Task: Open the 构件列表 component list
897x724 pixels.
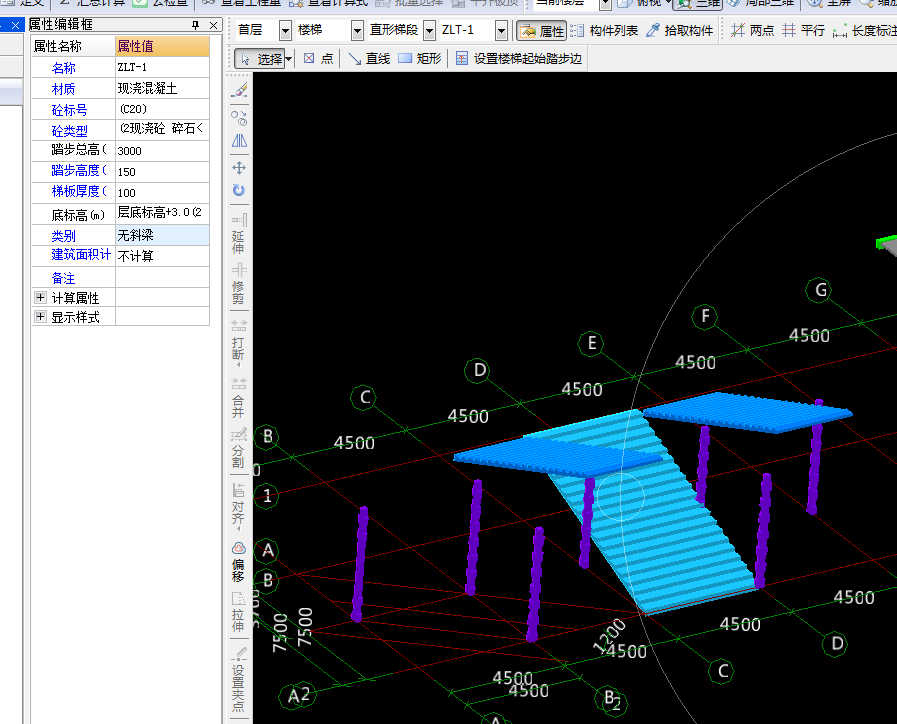Action: 604,31
